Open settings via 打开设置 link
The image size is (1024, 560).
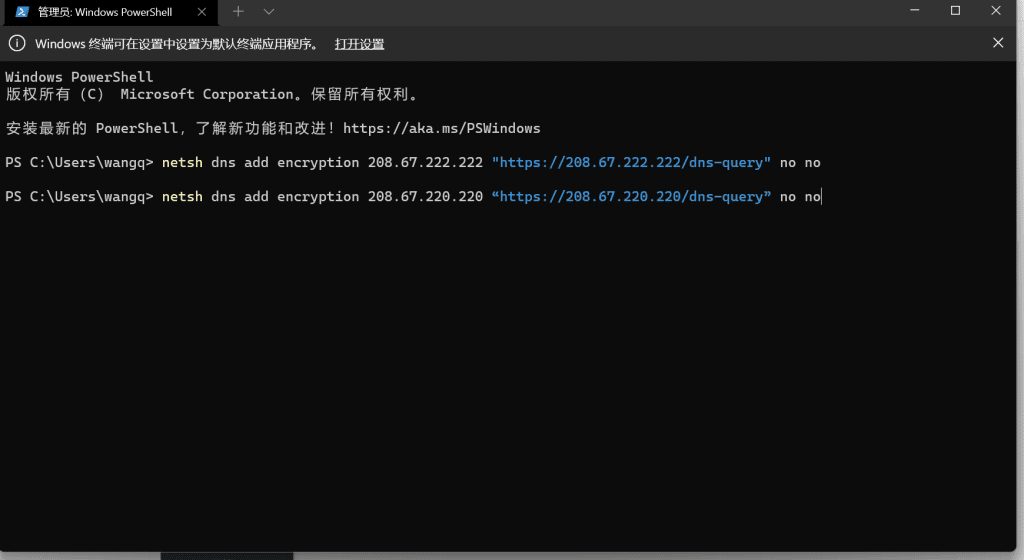tap(359, 44)
